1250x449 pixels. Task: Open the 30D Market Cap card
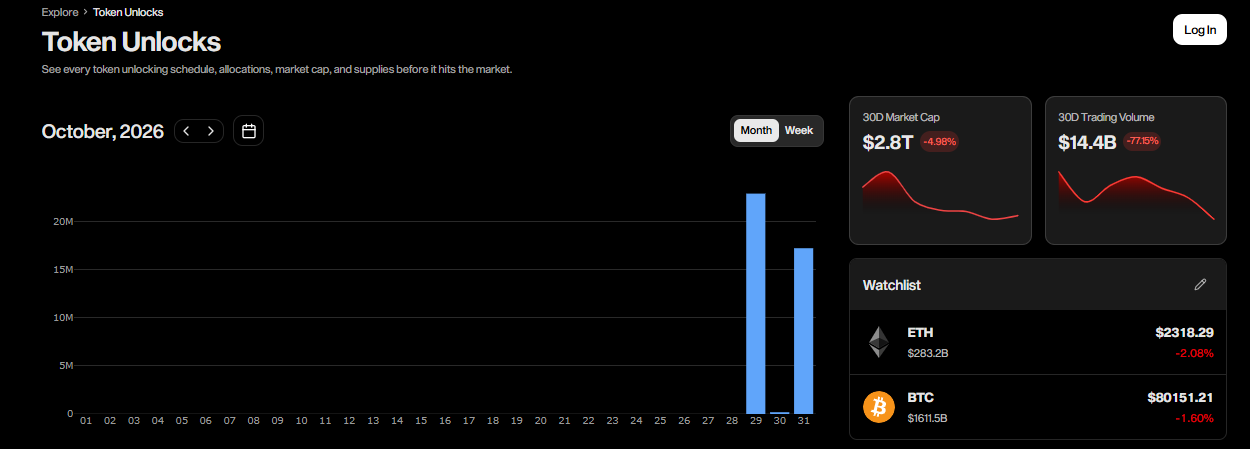tap(940, 170)
